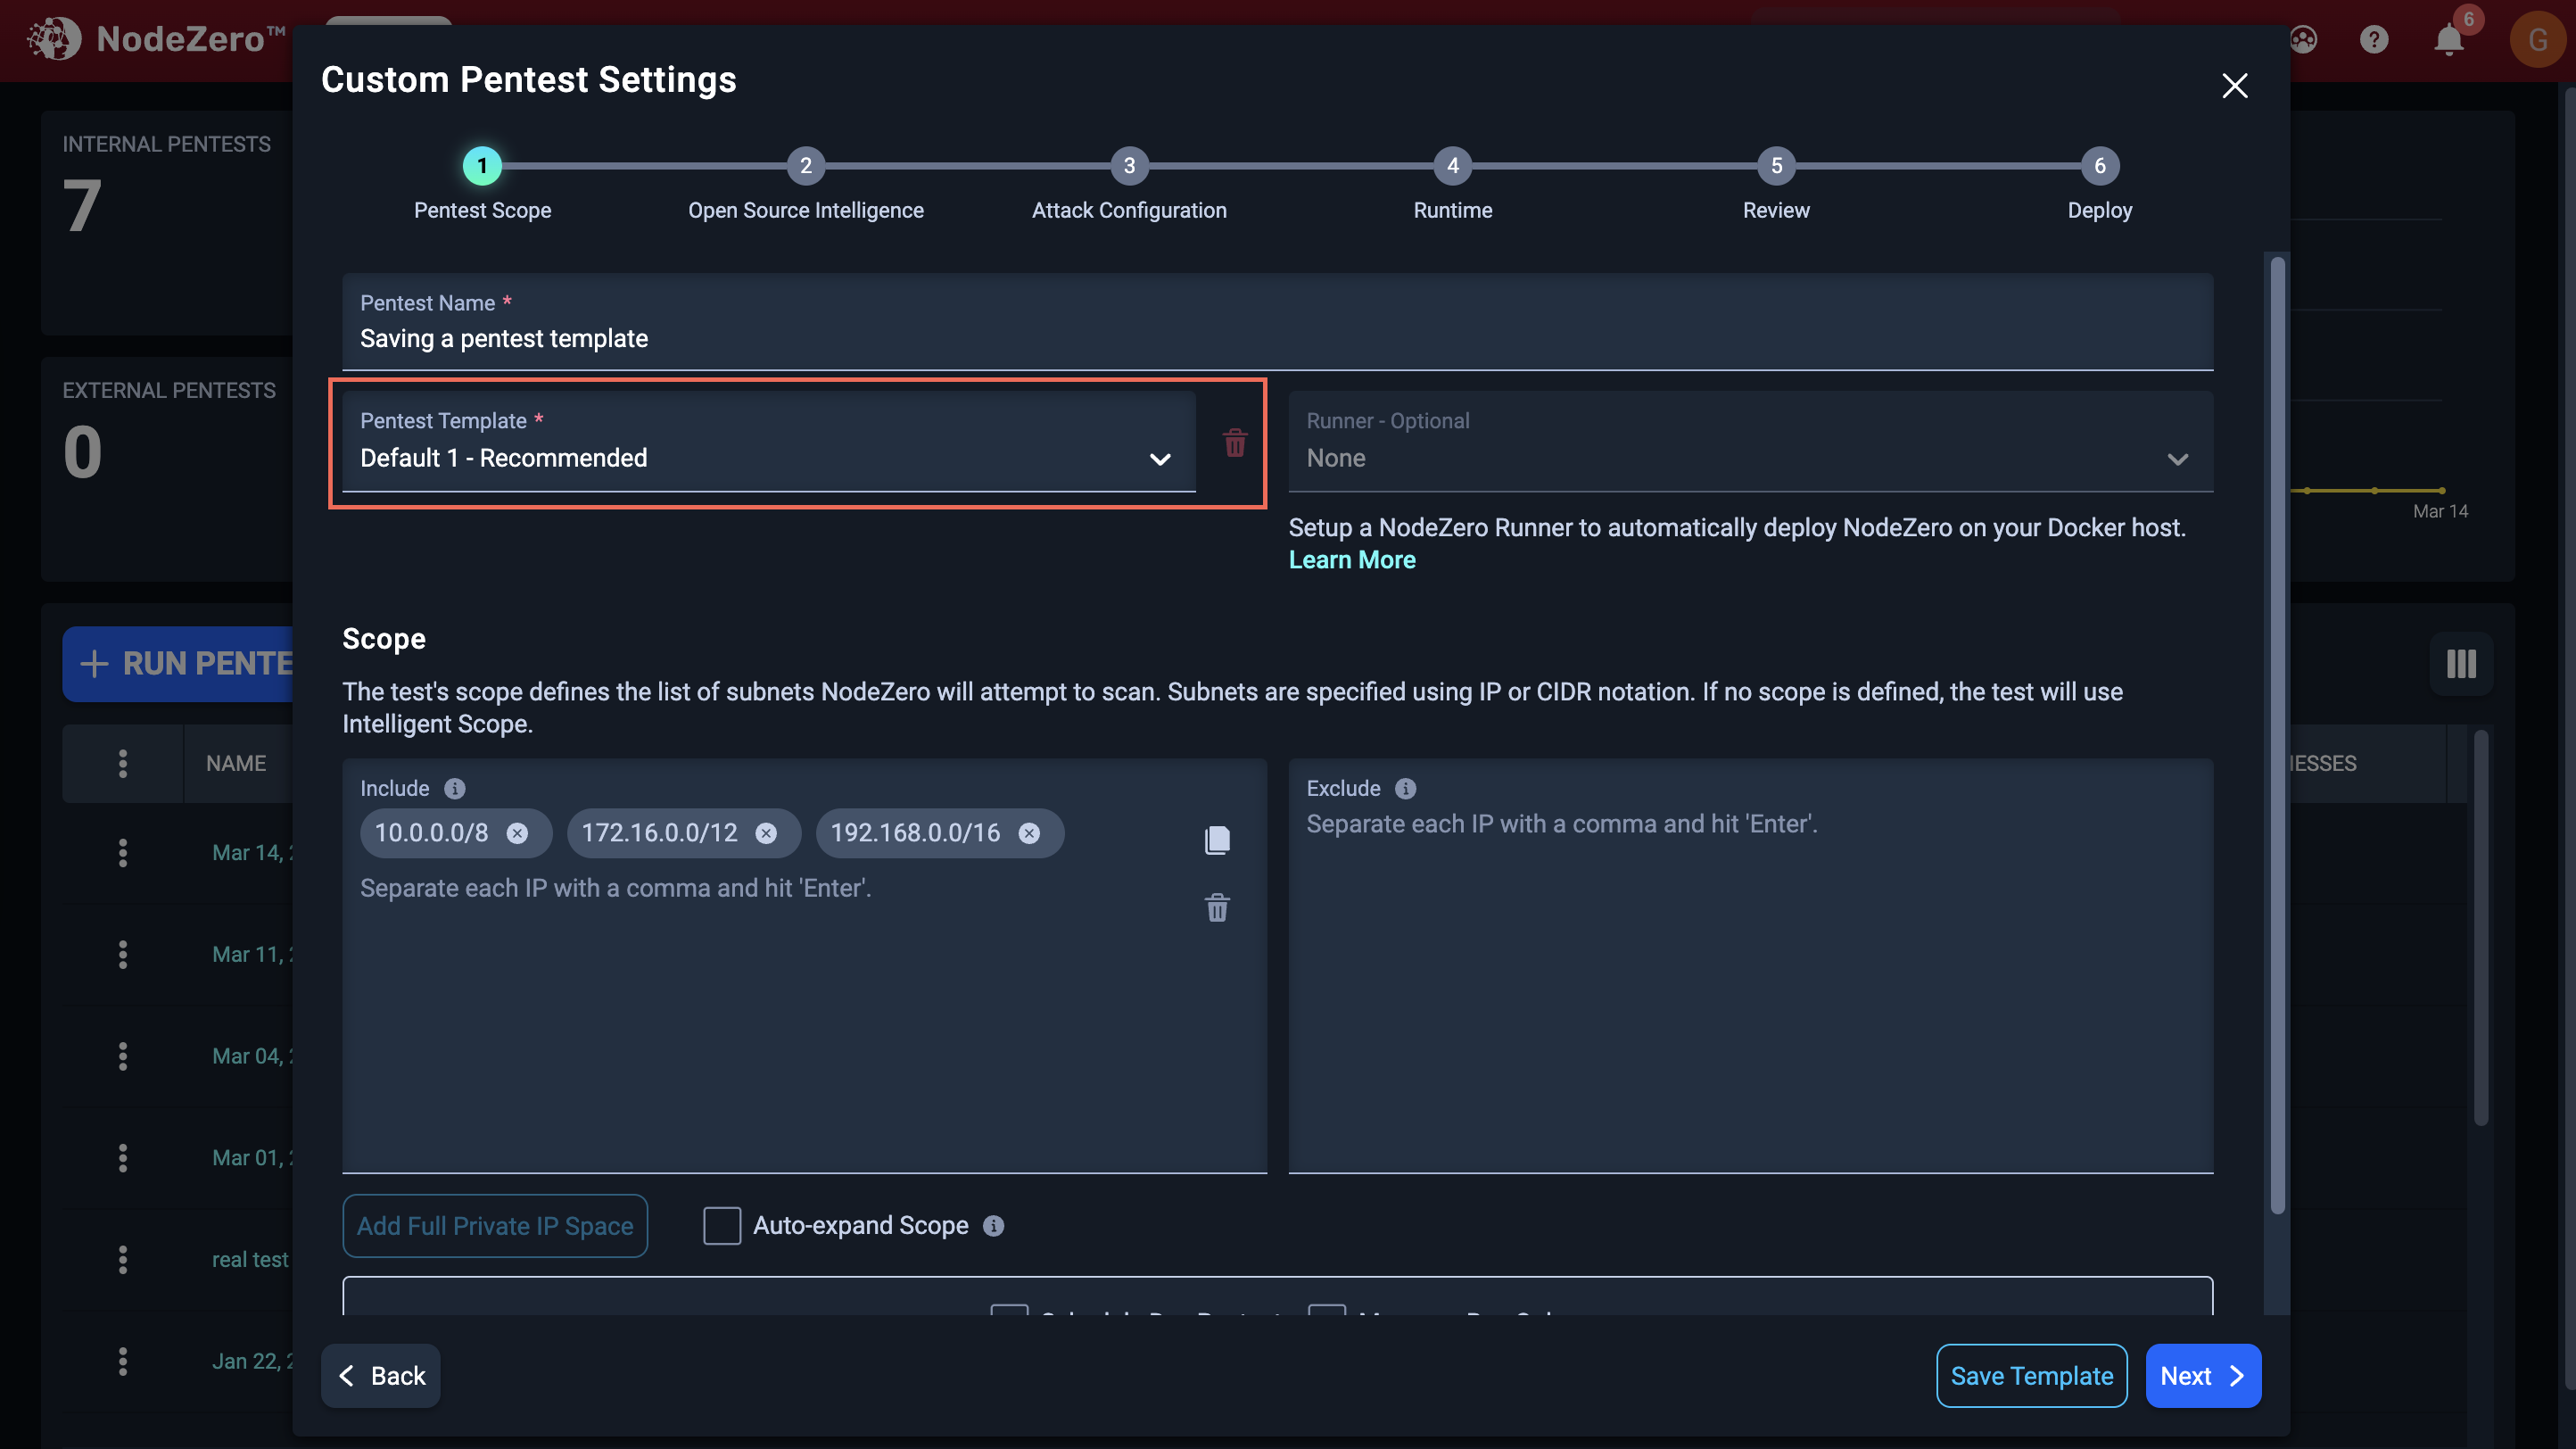Open row options for Jan 22 pentest
This screenshot has width=2576, height=1449.
[123, 1361]
